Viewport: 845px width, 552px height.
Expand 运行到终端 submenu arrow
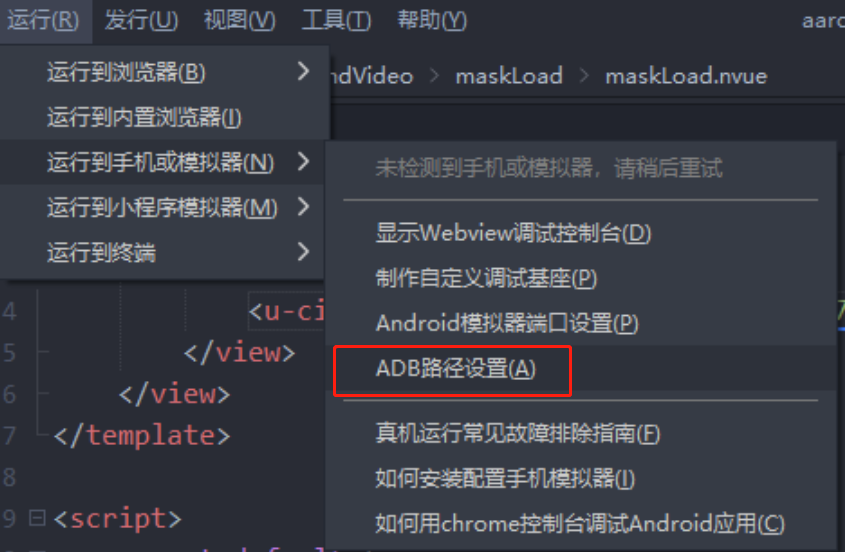coord(303,252)
